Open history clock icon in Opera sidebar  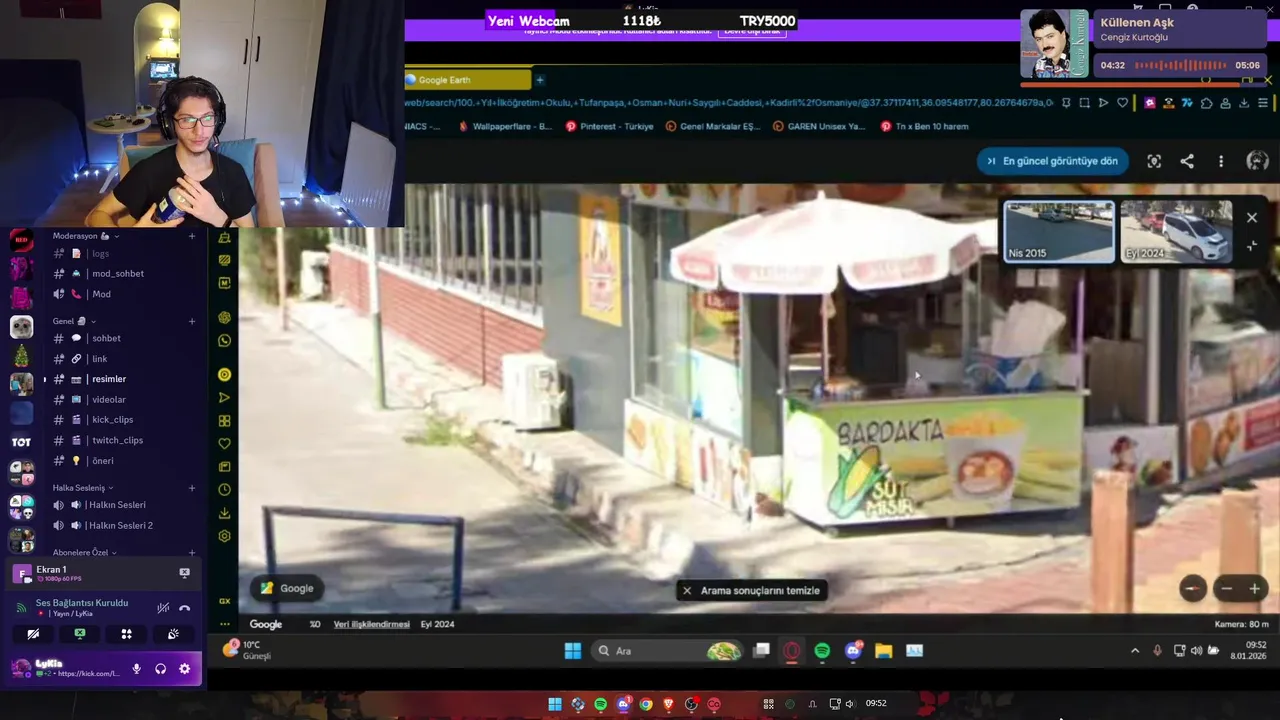224,490
